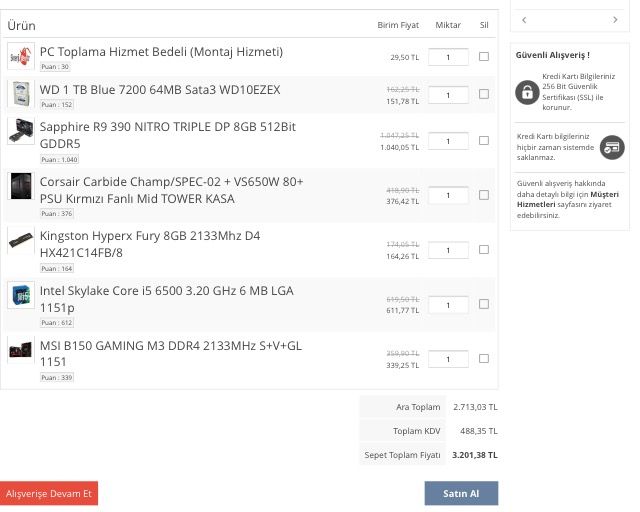Open the Müşteri Hizmetleri link
Screen dimensions: 640x512
pos(568,199)
